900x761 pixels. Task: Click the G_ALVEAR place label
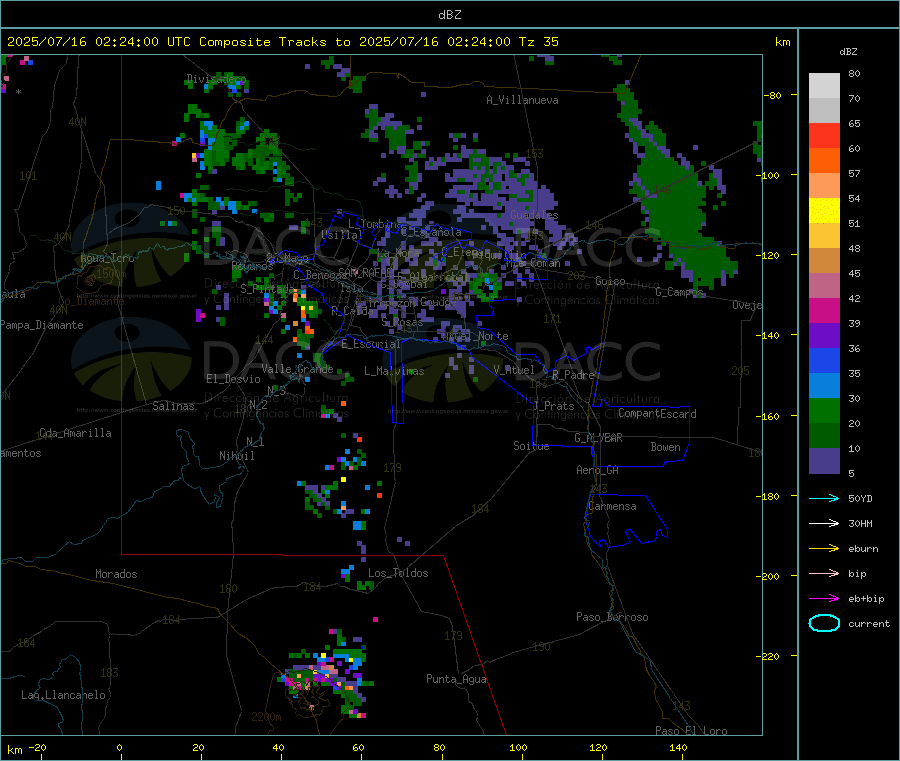coord(598,438)
